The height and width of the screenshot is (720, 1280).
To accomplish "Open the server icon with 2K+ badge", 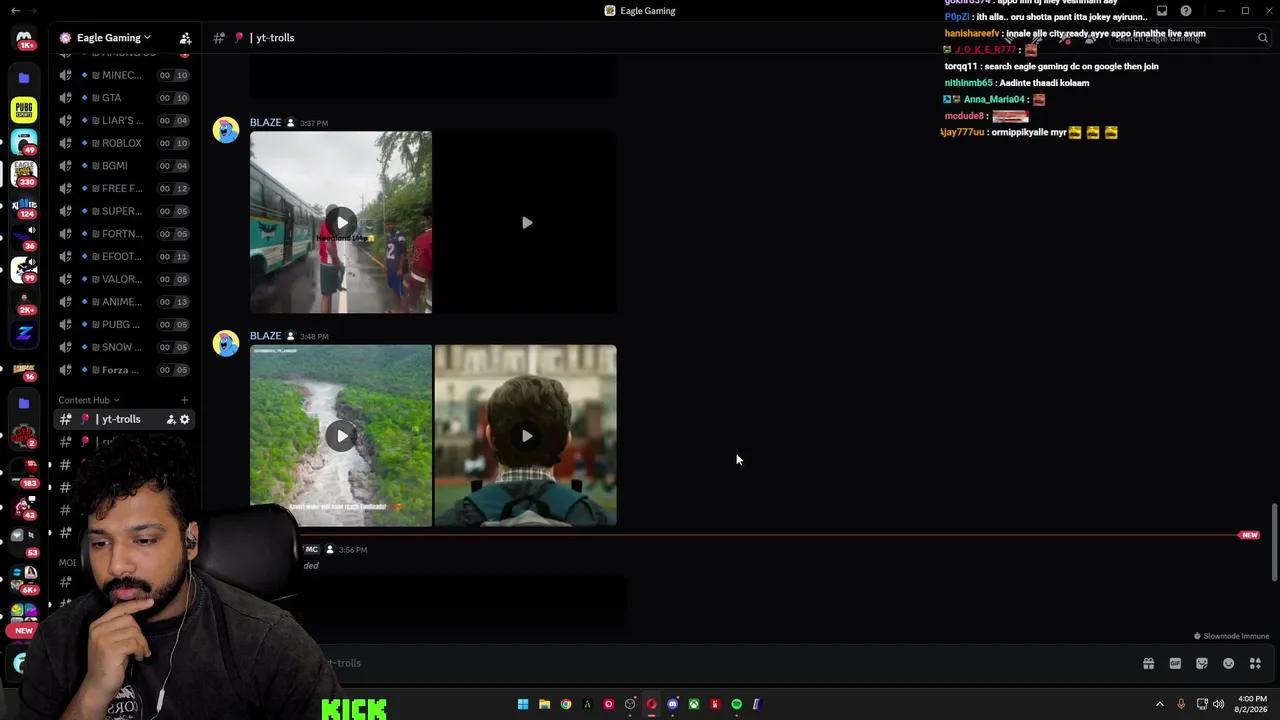I will click(x=24, y=300).
